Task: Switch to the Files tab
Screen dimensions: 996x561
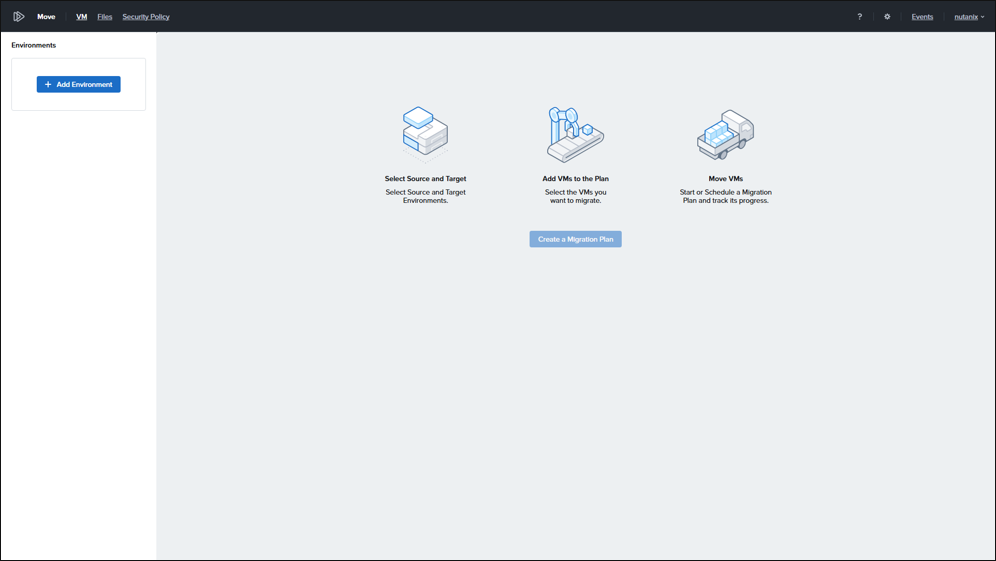Action: point(105,17)
